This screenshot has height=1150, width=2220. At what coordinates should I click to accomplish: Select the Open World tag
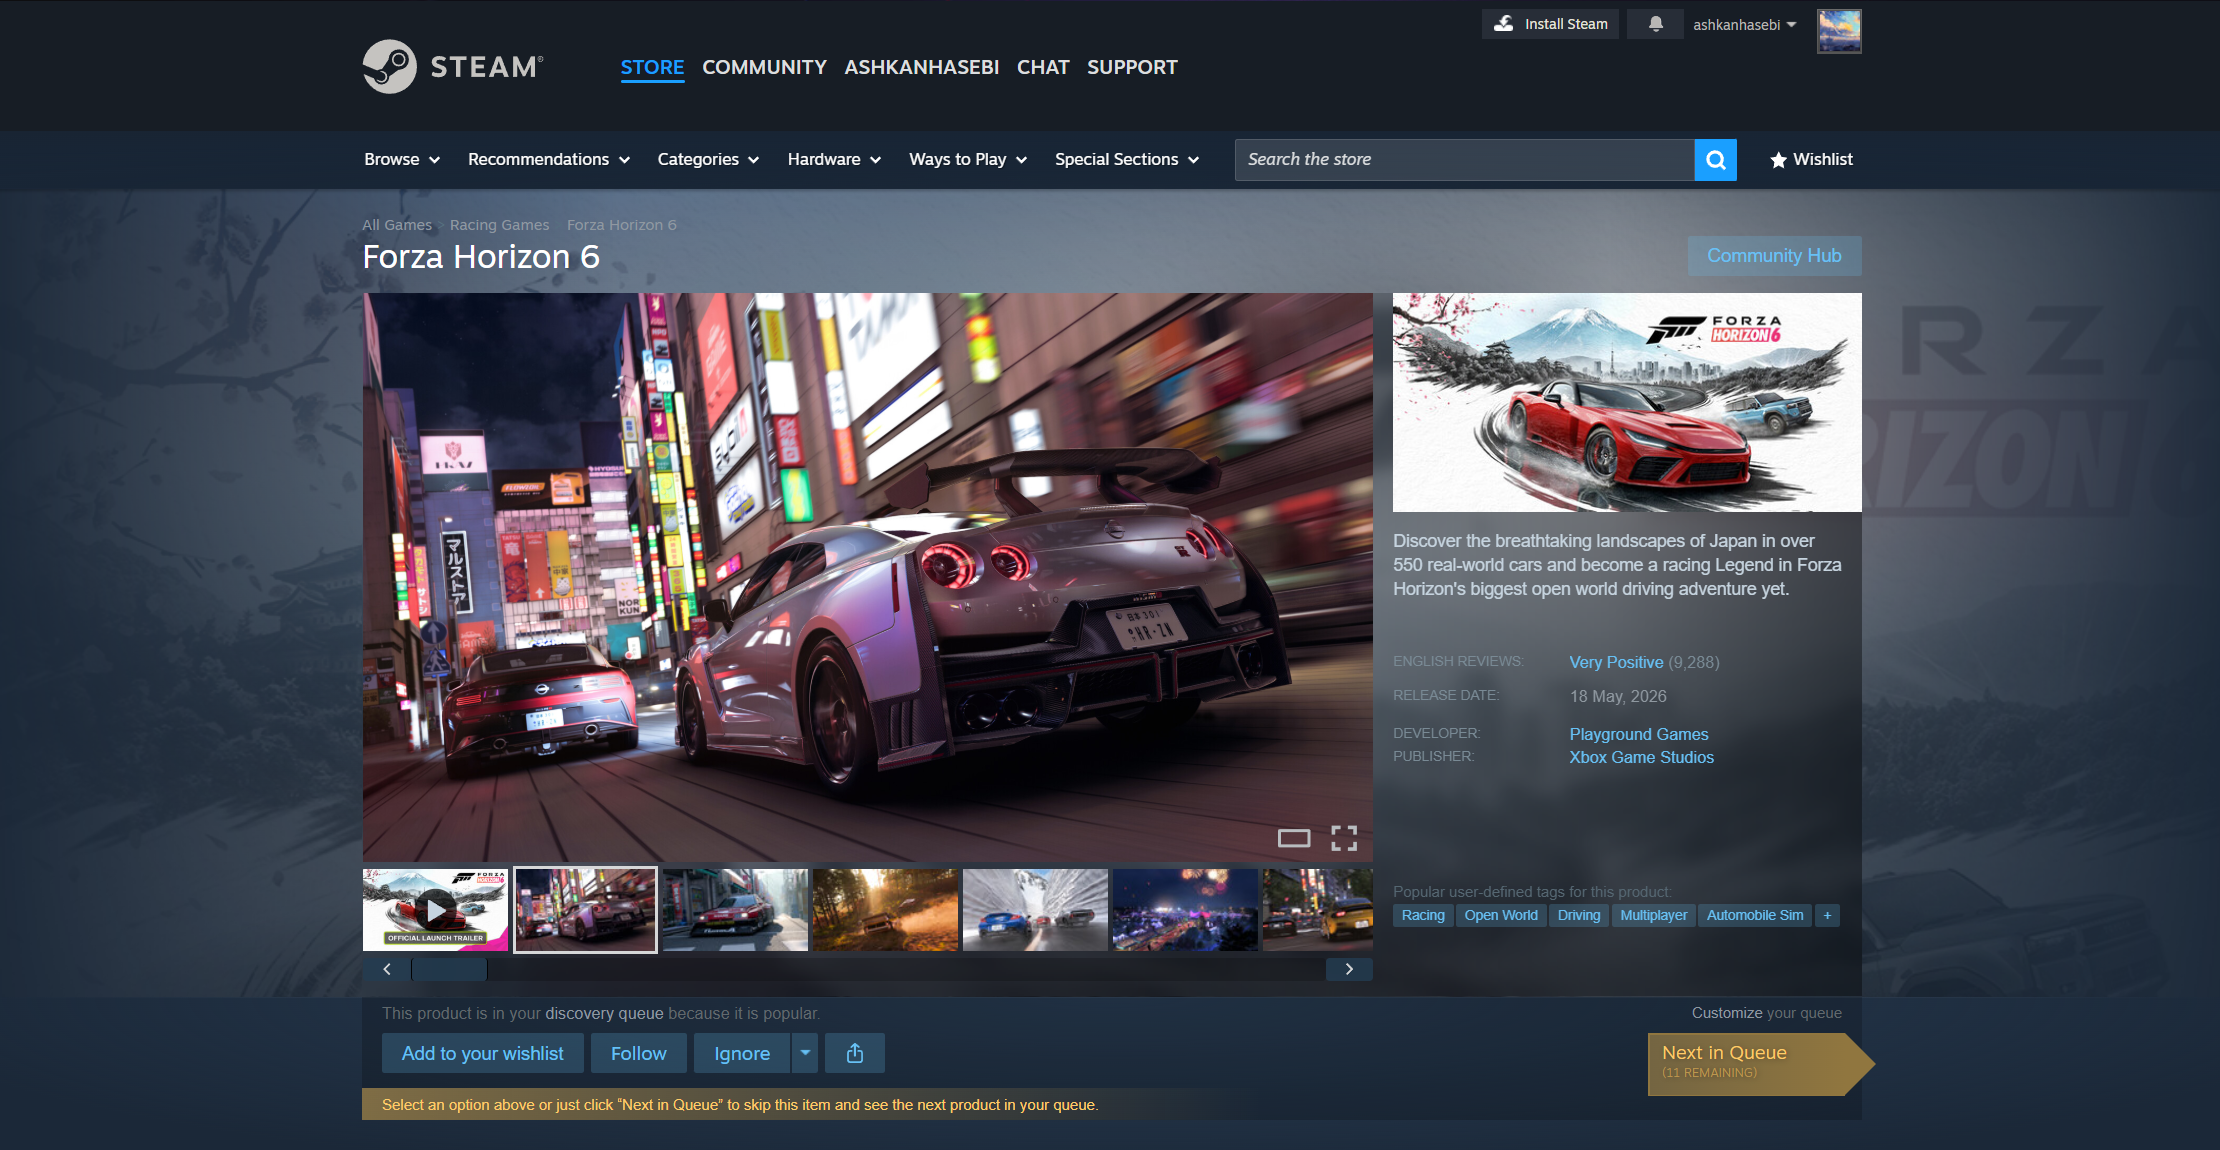click(1501, 915)
